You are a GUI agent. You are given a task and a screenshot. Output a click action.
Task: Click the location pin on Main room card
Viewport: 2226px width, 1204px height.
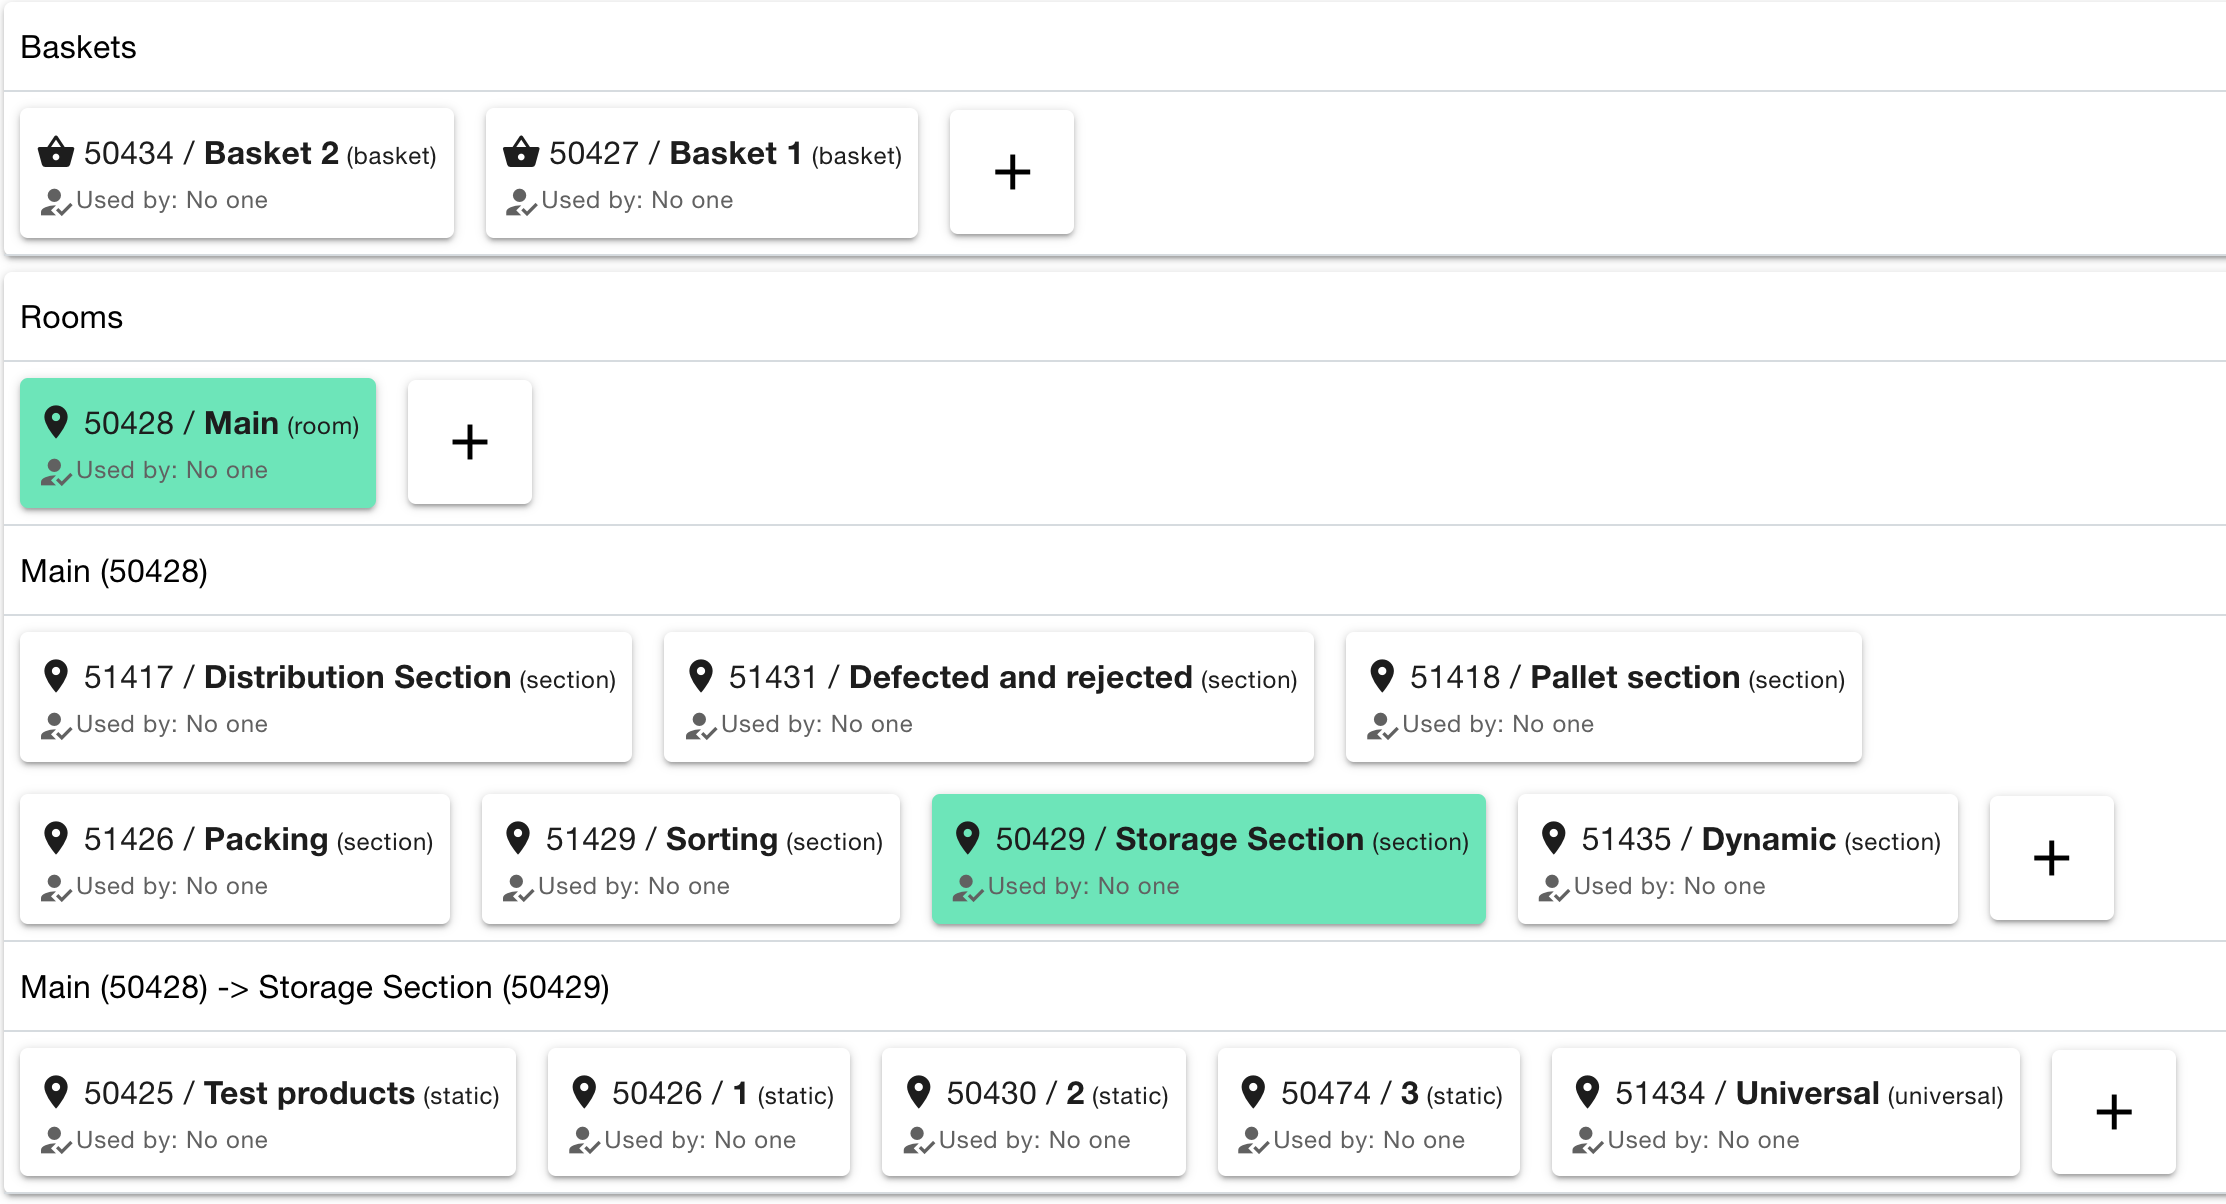pos(56,422)
